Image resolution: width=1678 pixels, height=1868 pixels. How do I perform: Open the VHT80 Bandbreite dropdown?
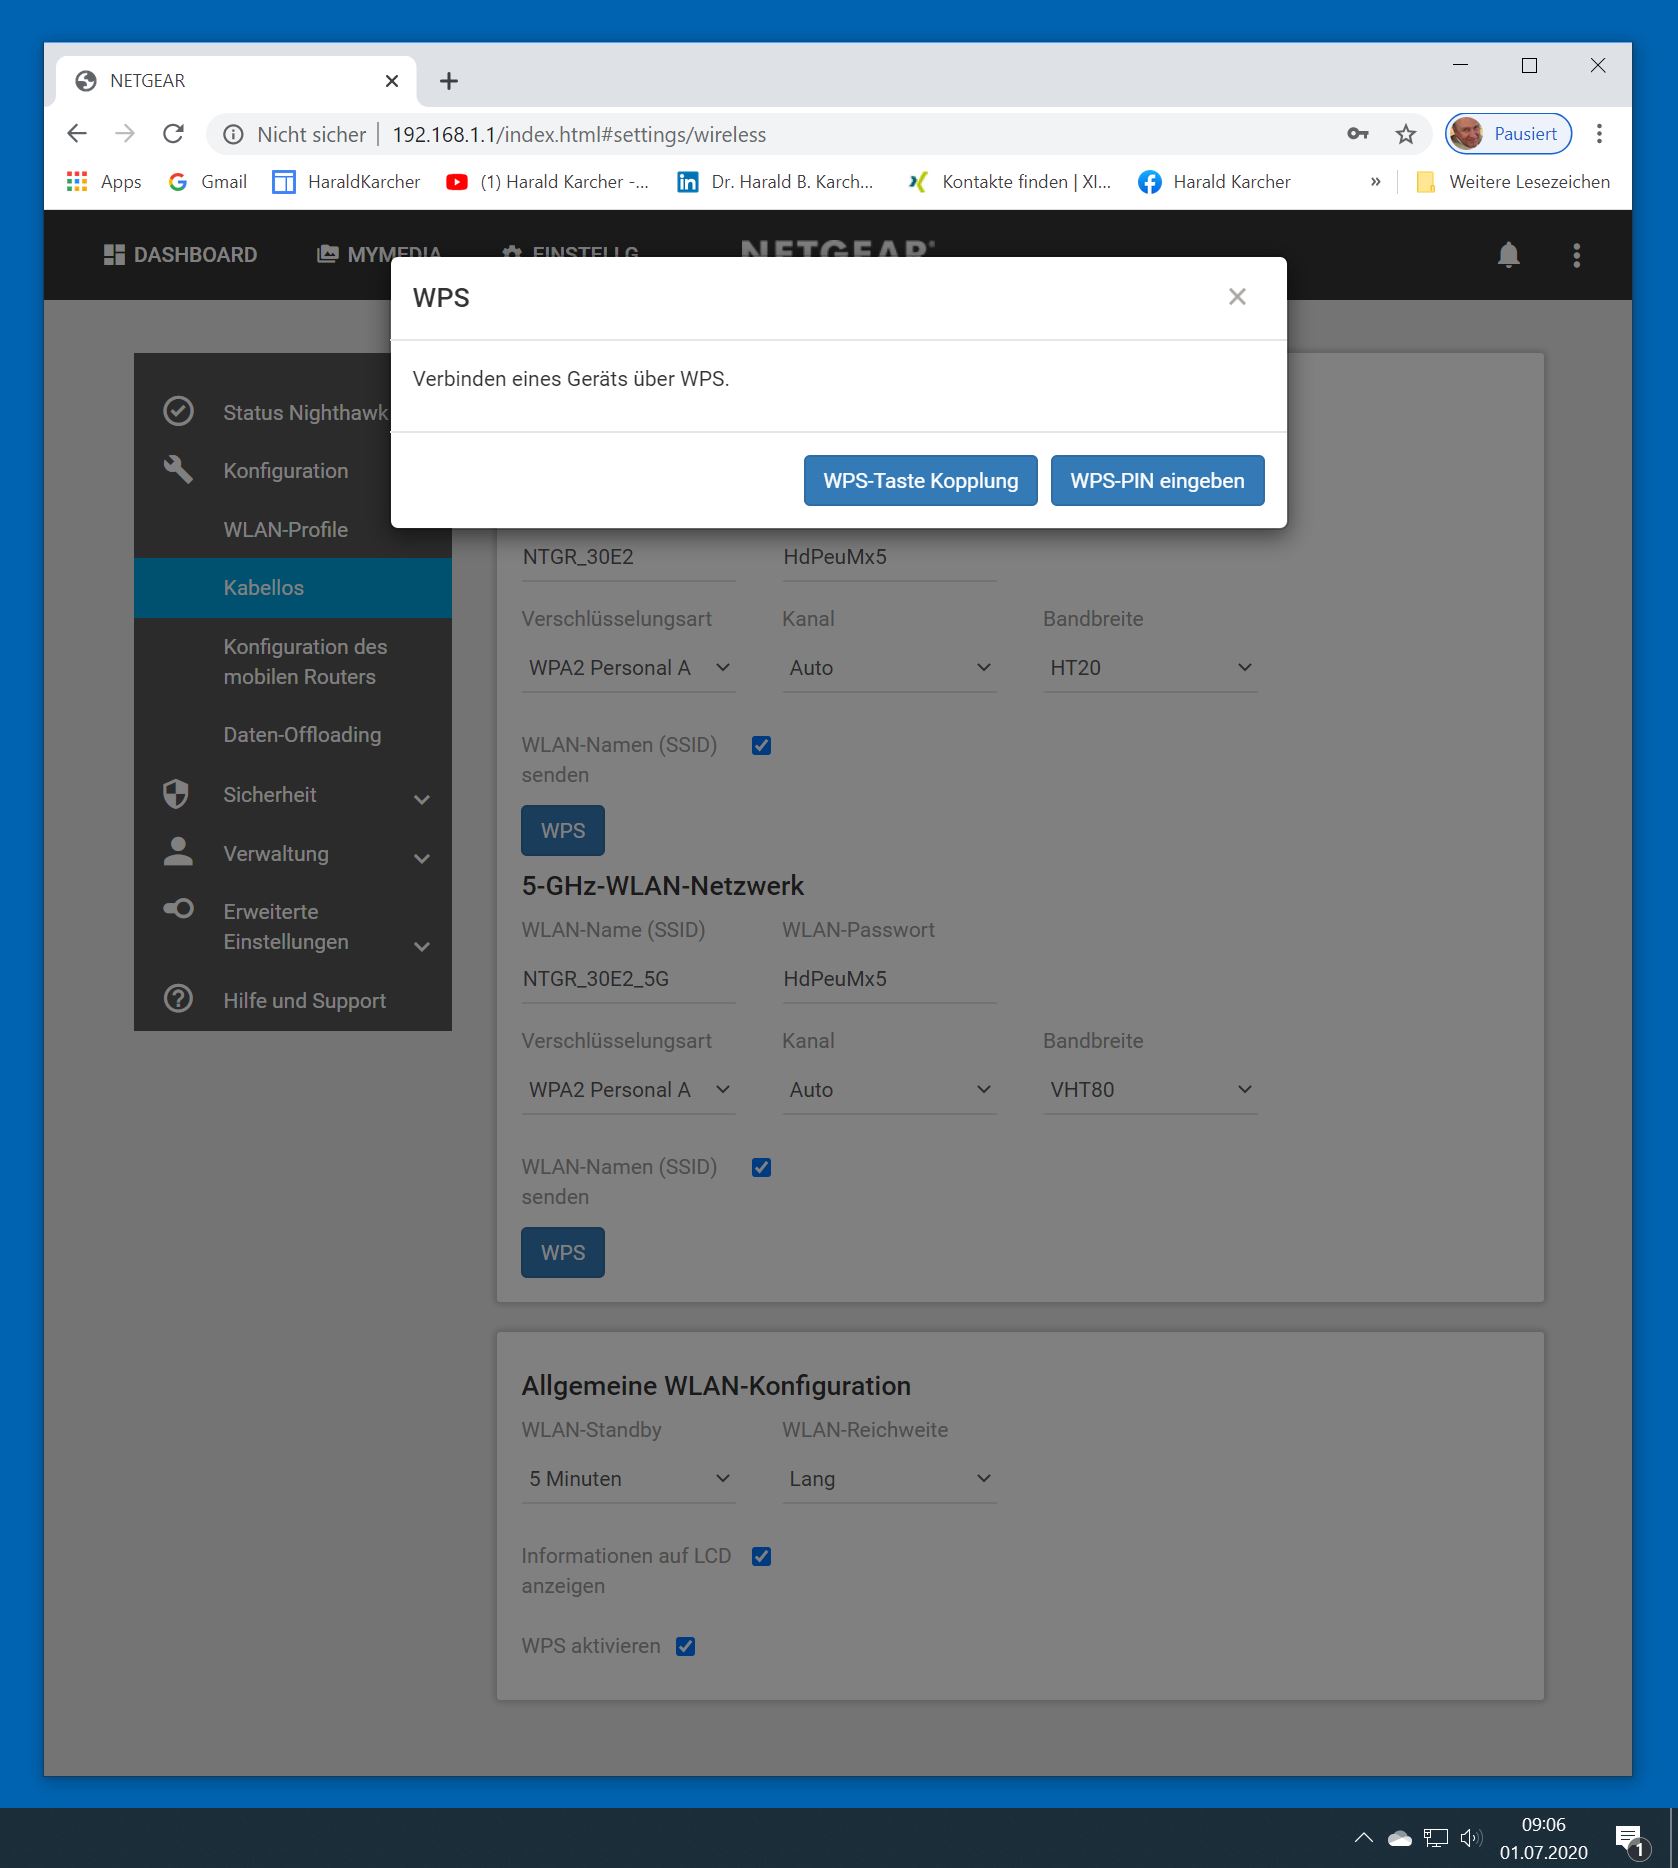point(1150,1090)
